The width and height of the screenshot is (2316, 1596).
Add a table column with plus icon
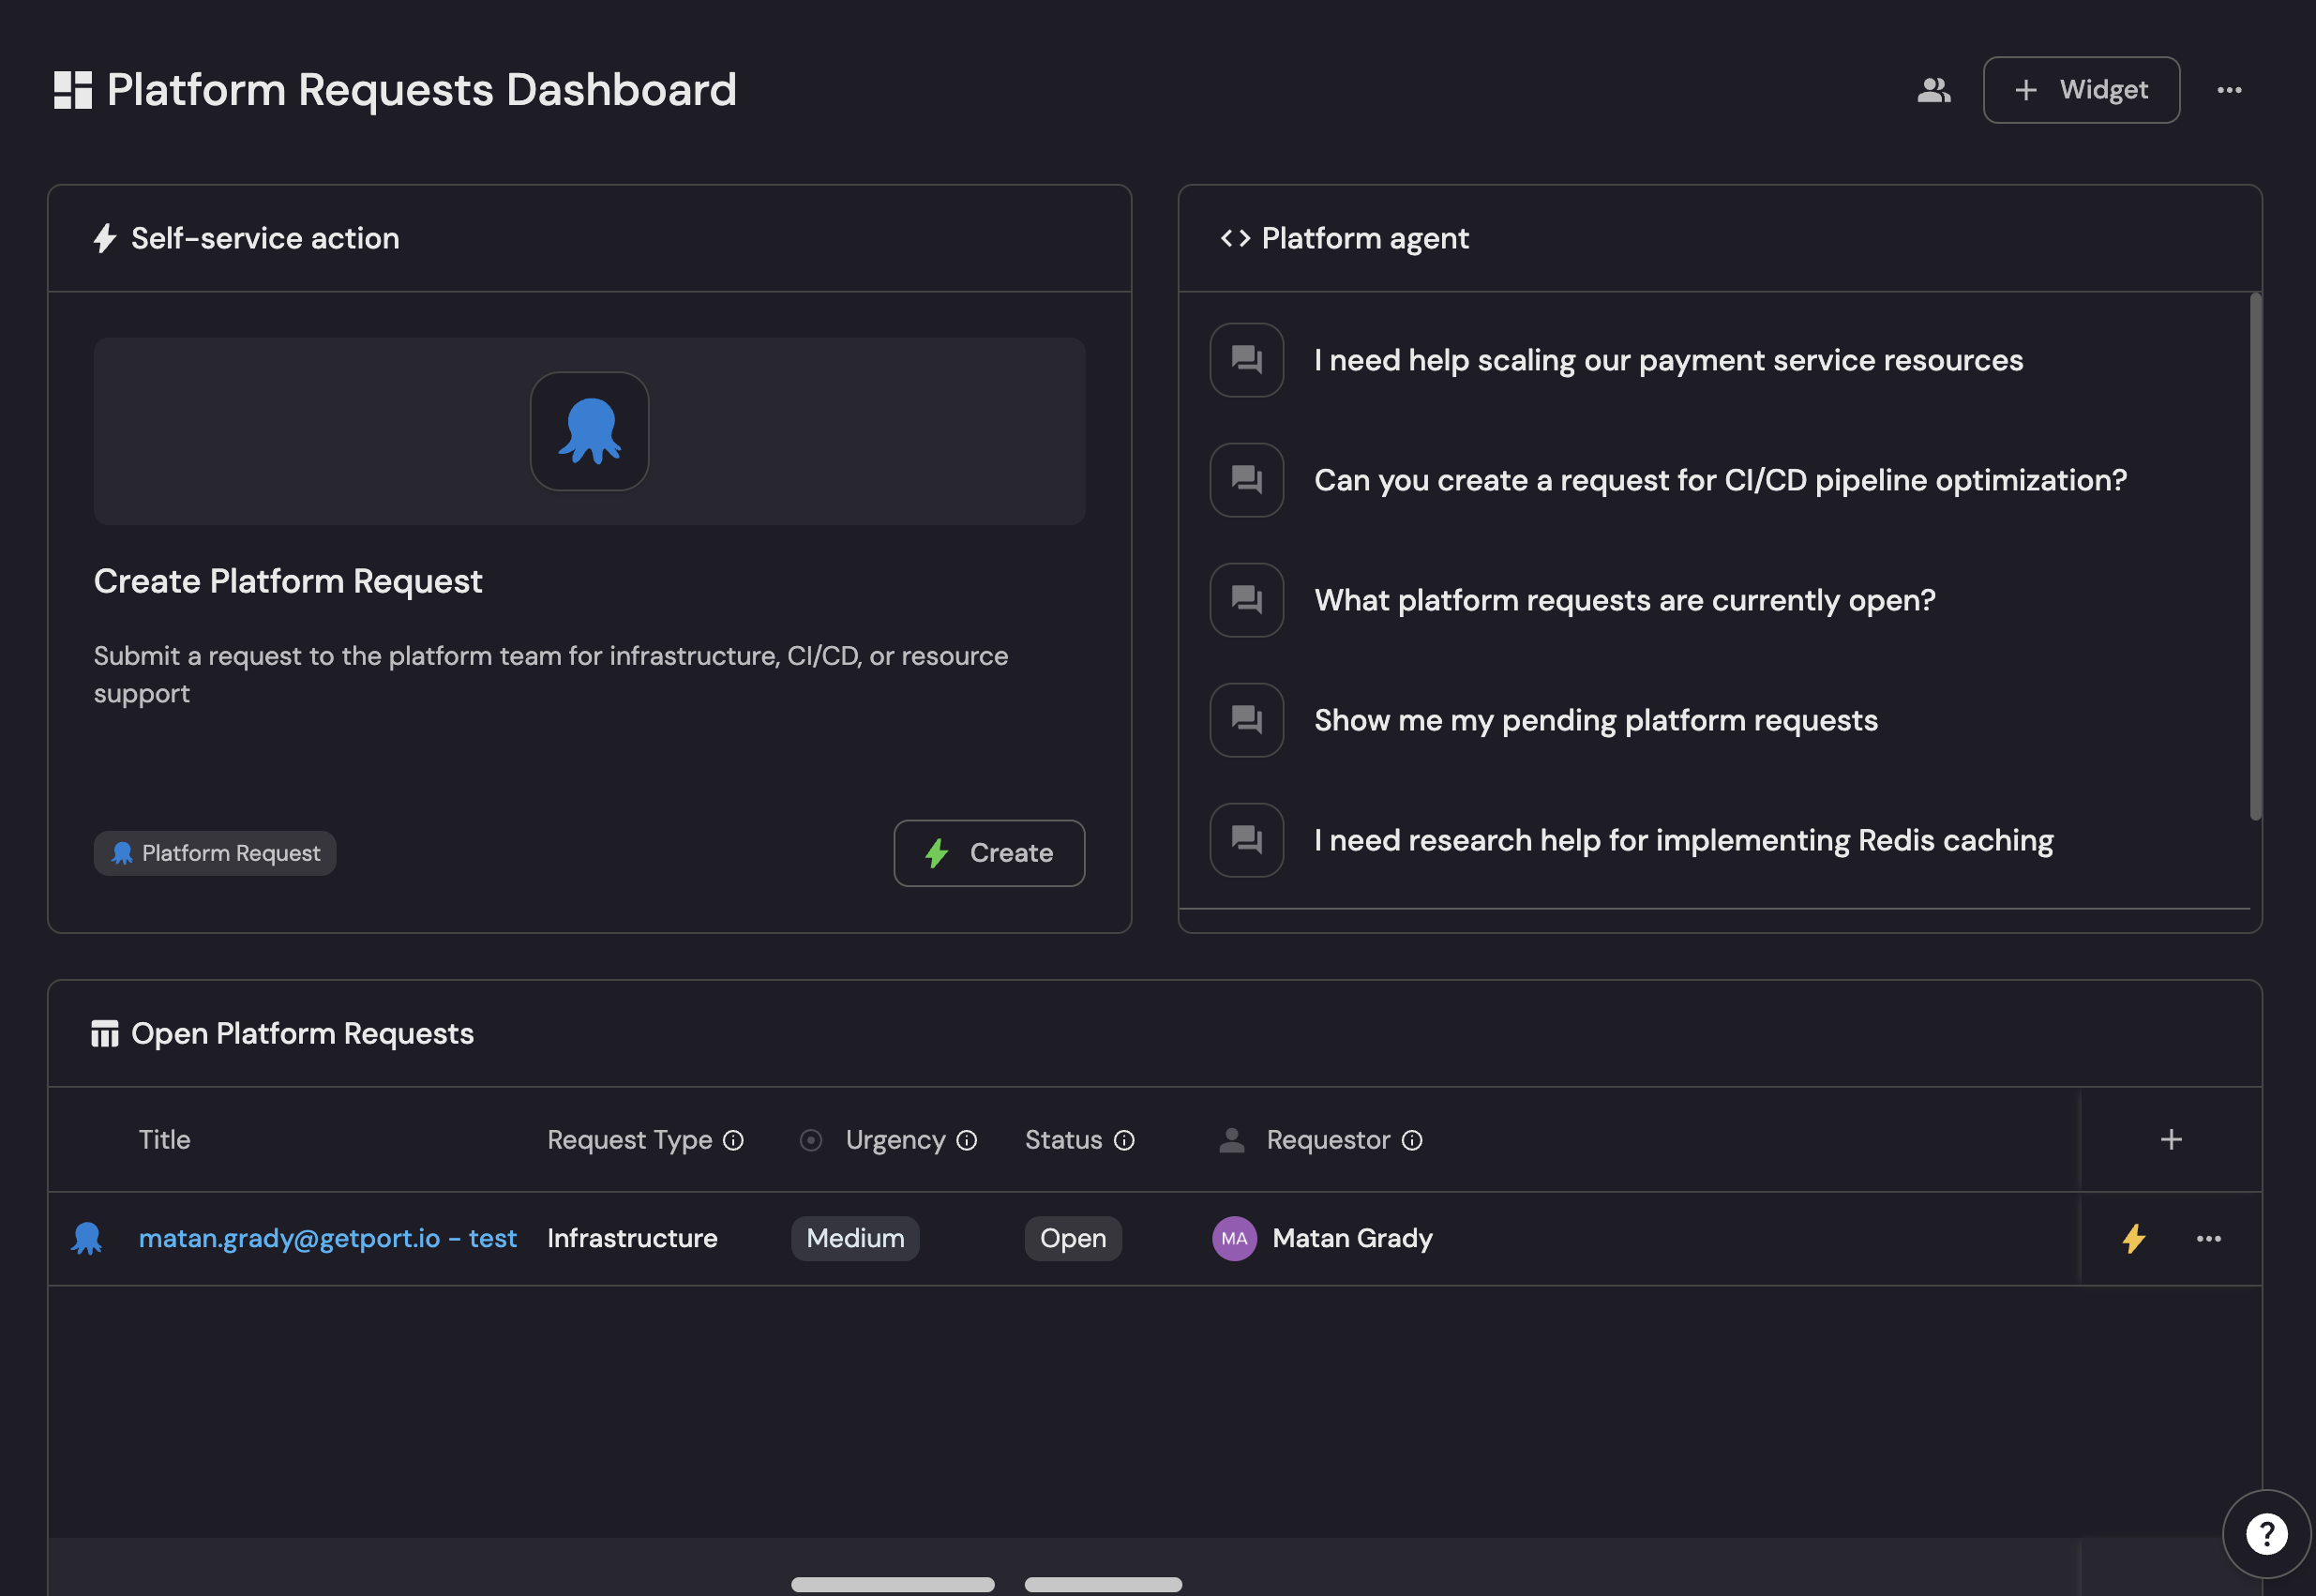[x=2171, y=1140]
